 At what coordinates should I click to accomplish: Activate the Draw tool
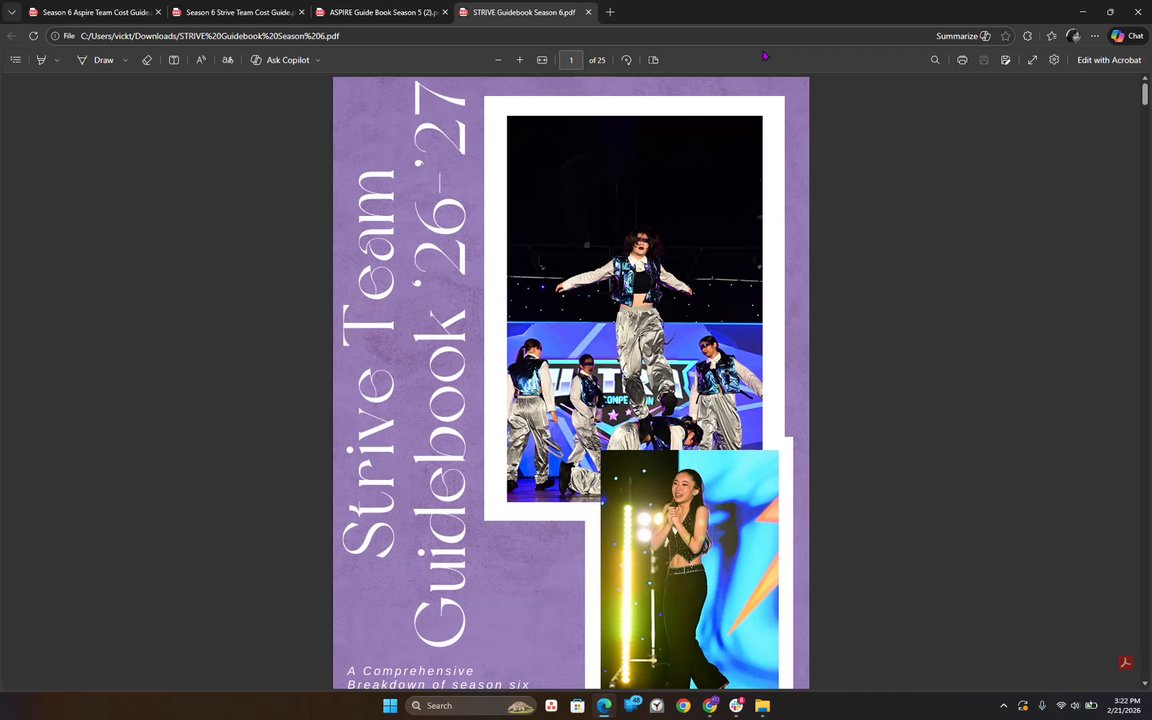tap(96, 60)
